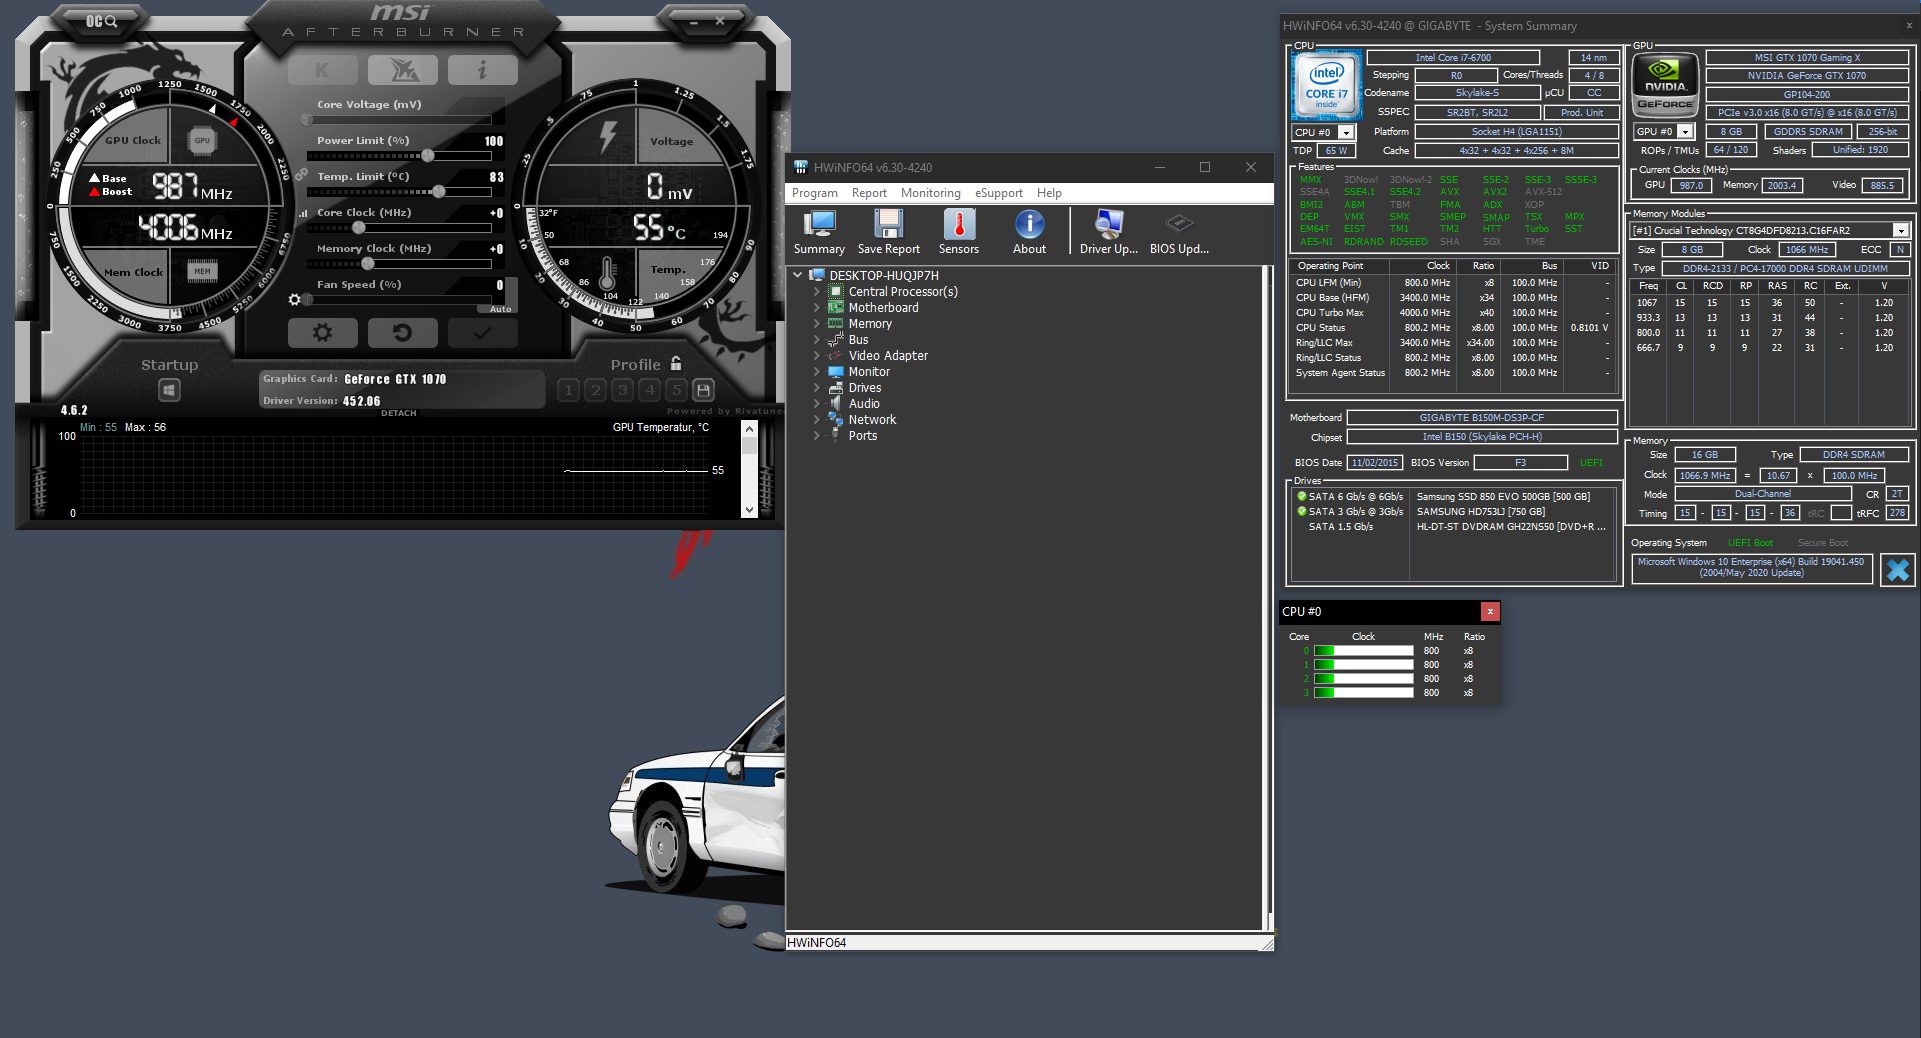Click the Audio speaker icon in the tree
Screen dimensions: 1921x1038
click(x=835, y=404)
